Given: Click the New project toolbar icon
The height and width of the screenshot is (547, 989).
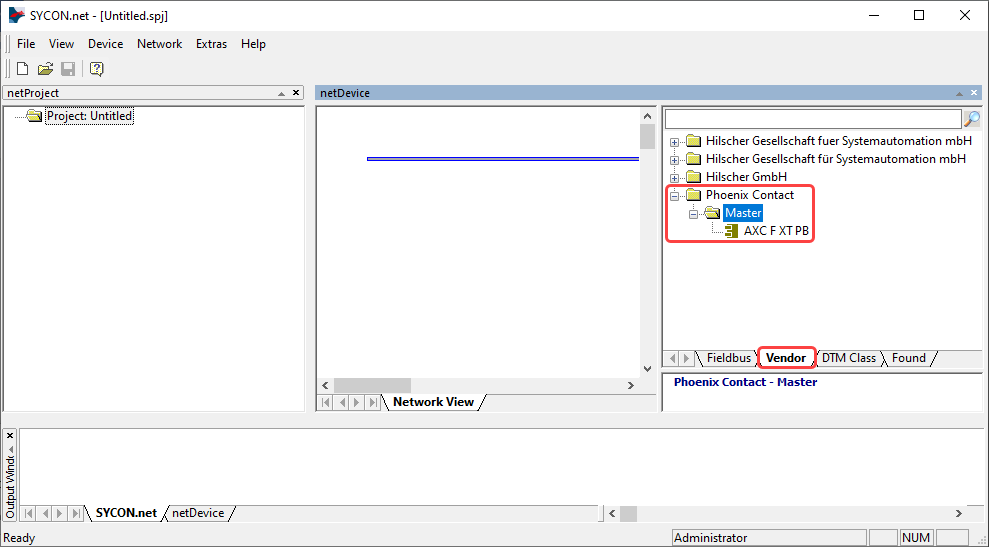Looking at the screenshot, I should [x=23, y=69].
